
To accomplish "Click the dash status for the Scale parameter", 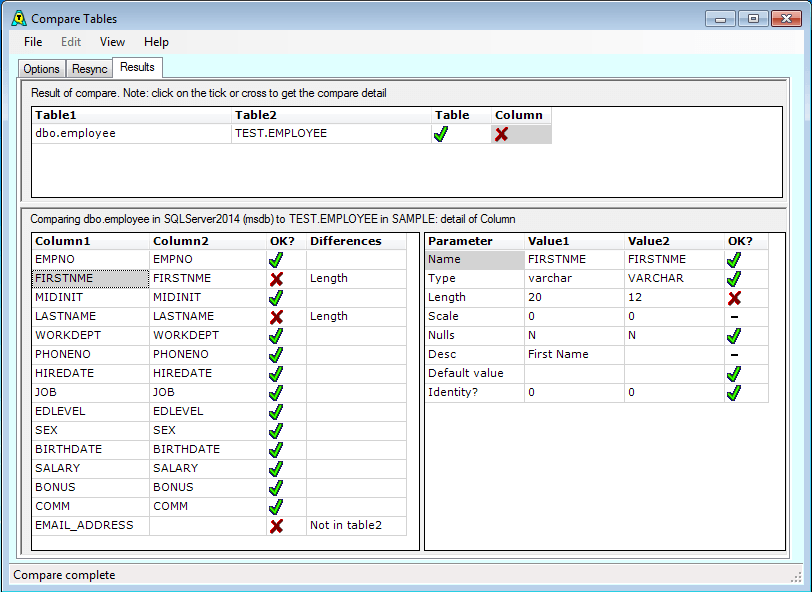I will 734,317.
